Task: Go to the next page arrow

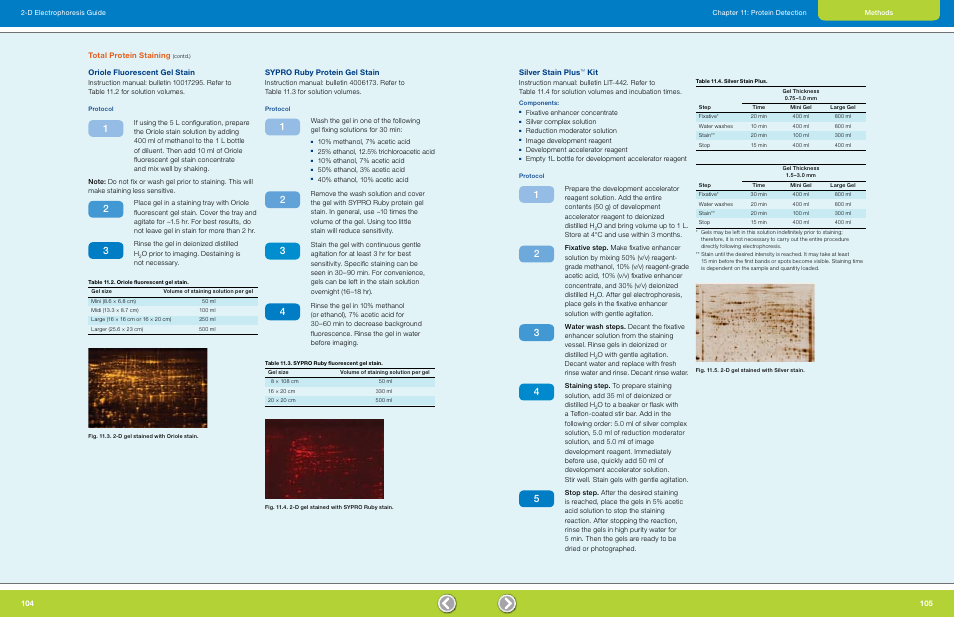Action: coord(507,603)
